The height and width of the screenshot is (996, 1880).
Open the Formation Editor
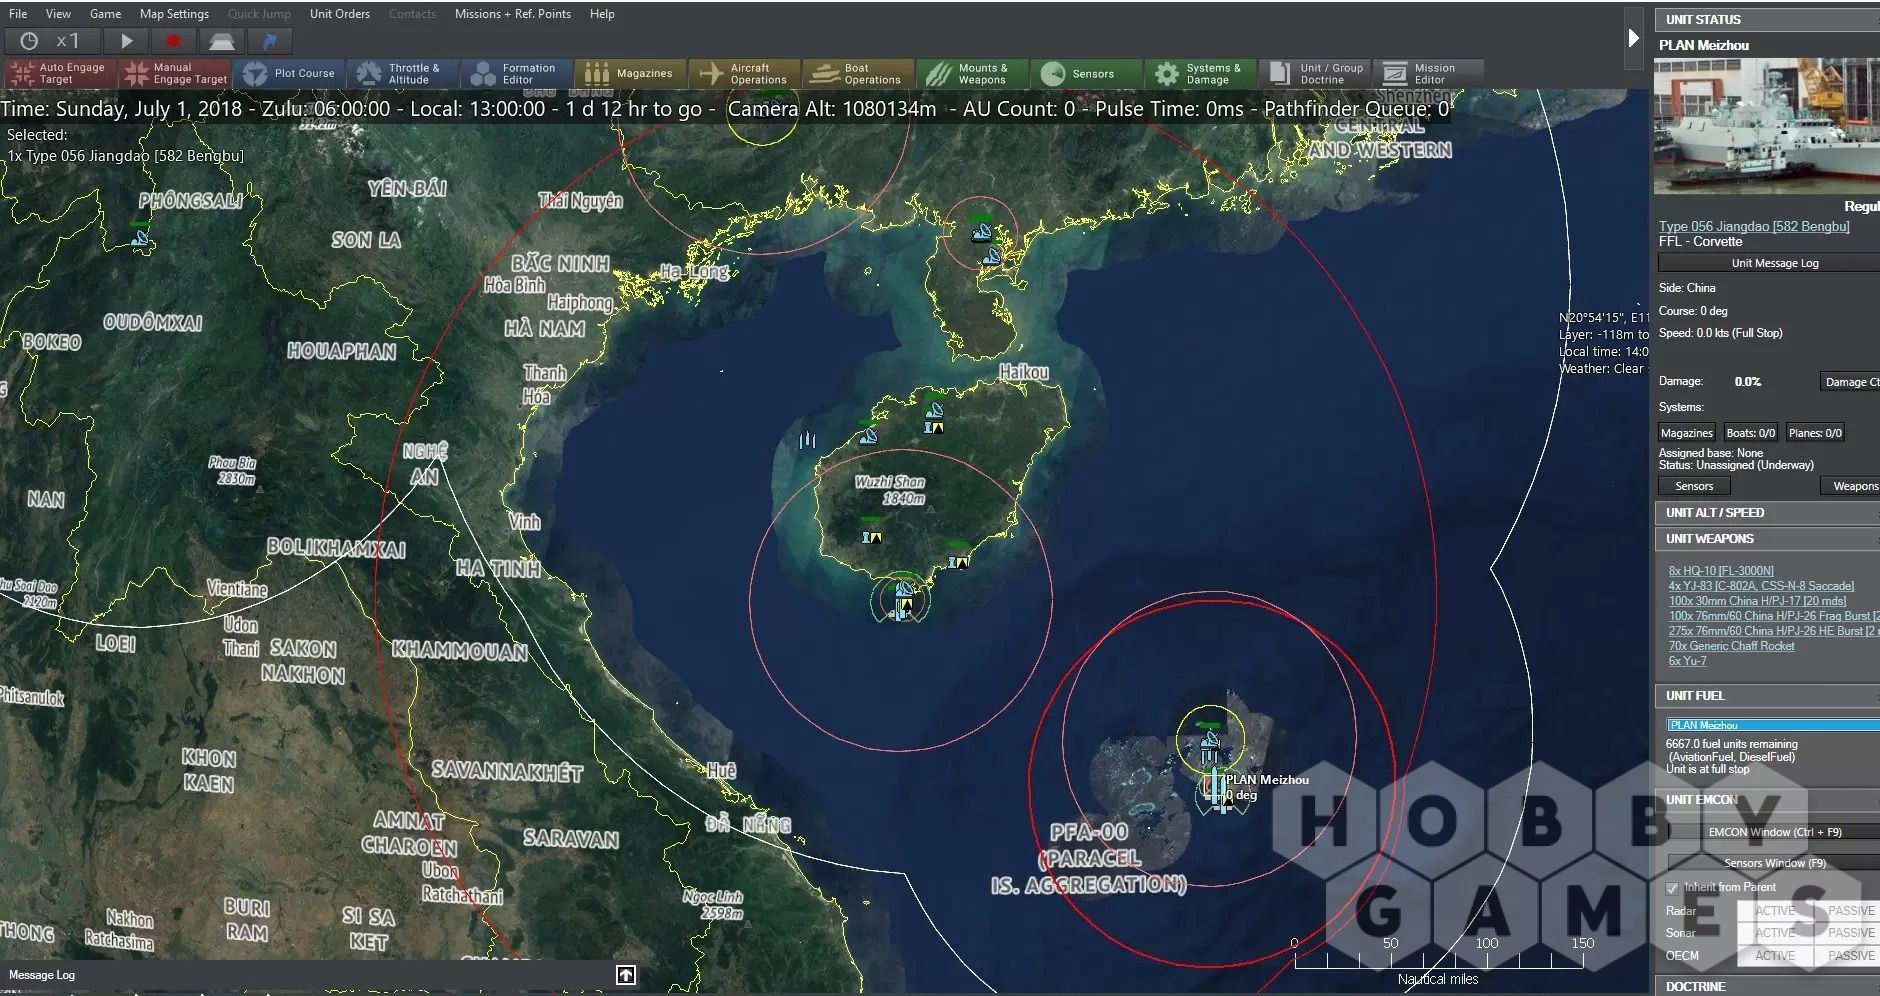[x=517, y=73]
